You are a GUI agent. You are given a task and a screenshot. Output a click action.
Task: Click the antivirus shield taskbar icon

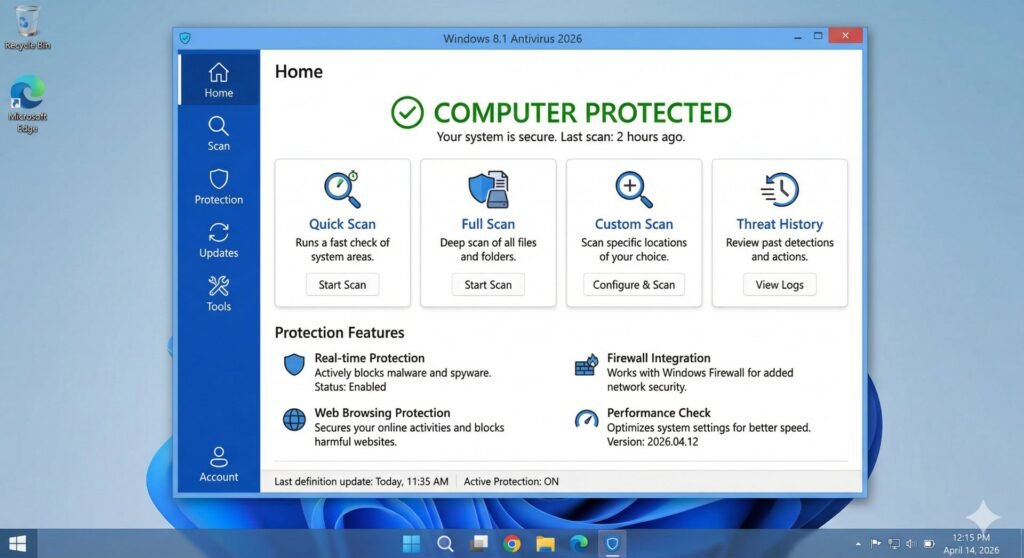pyautogui.click(x=613, y=544)
